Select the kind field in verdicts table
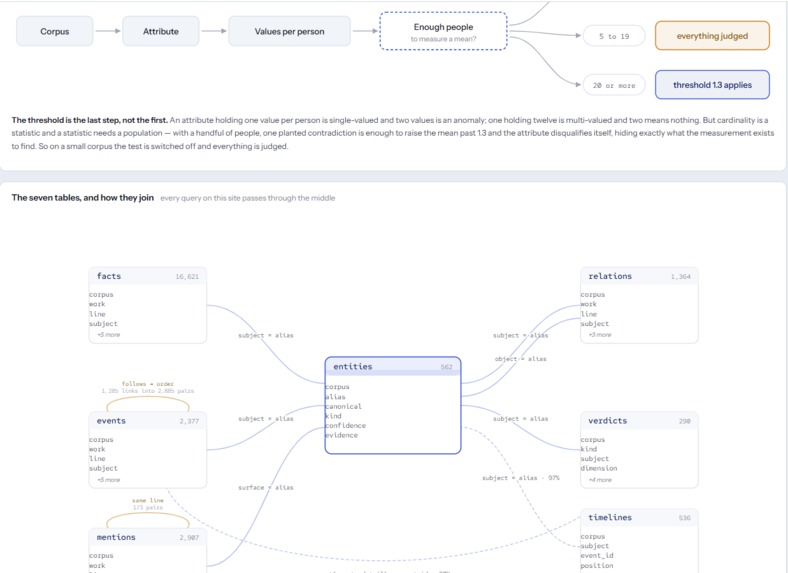Image resolution: width=788 pixels, height=573 pixels. click(588, 449)
